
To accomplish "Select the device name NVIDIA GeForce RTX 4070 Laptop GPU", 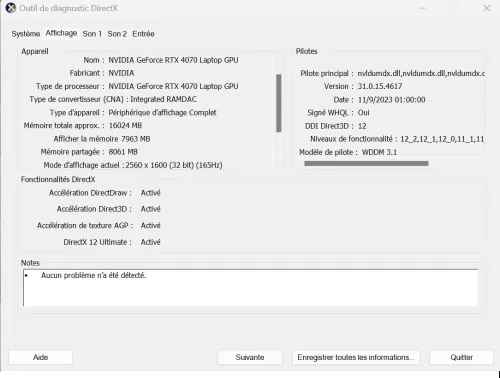I will click(x=173, y=60).
